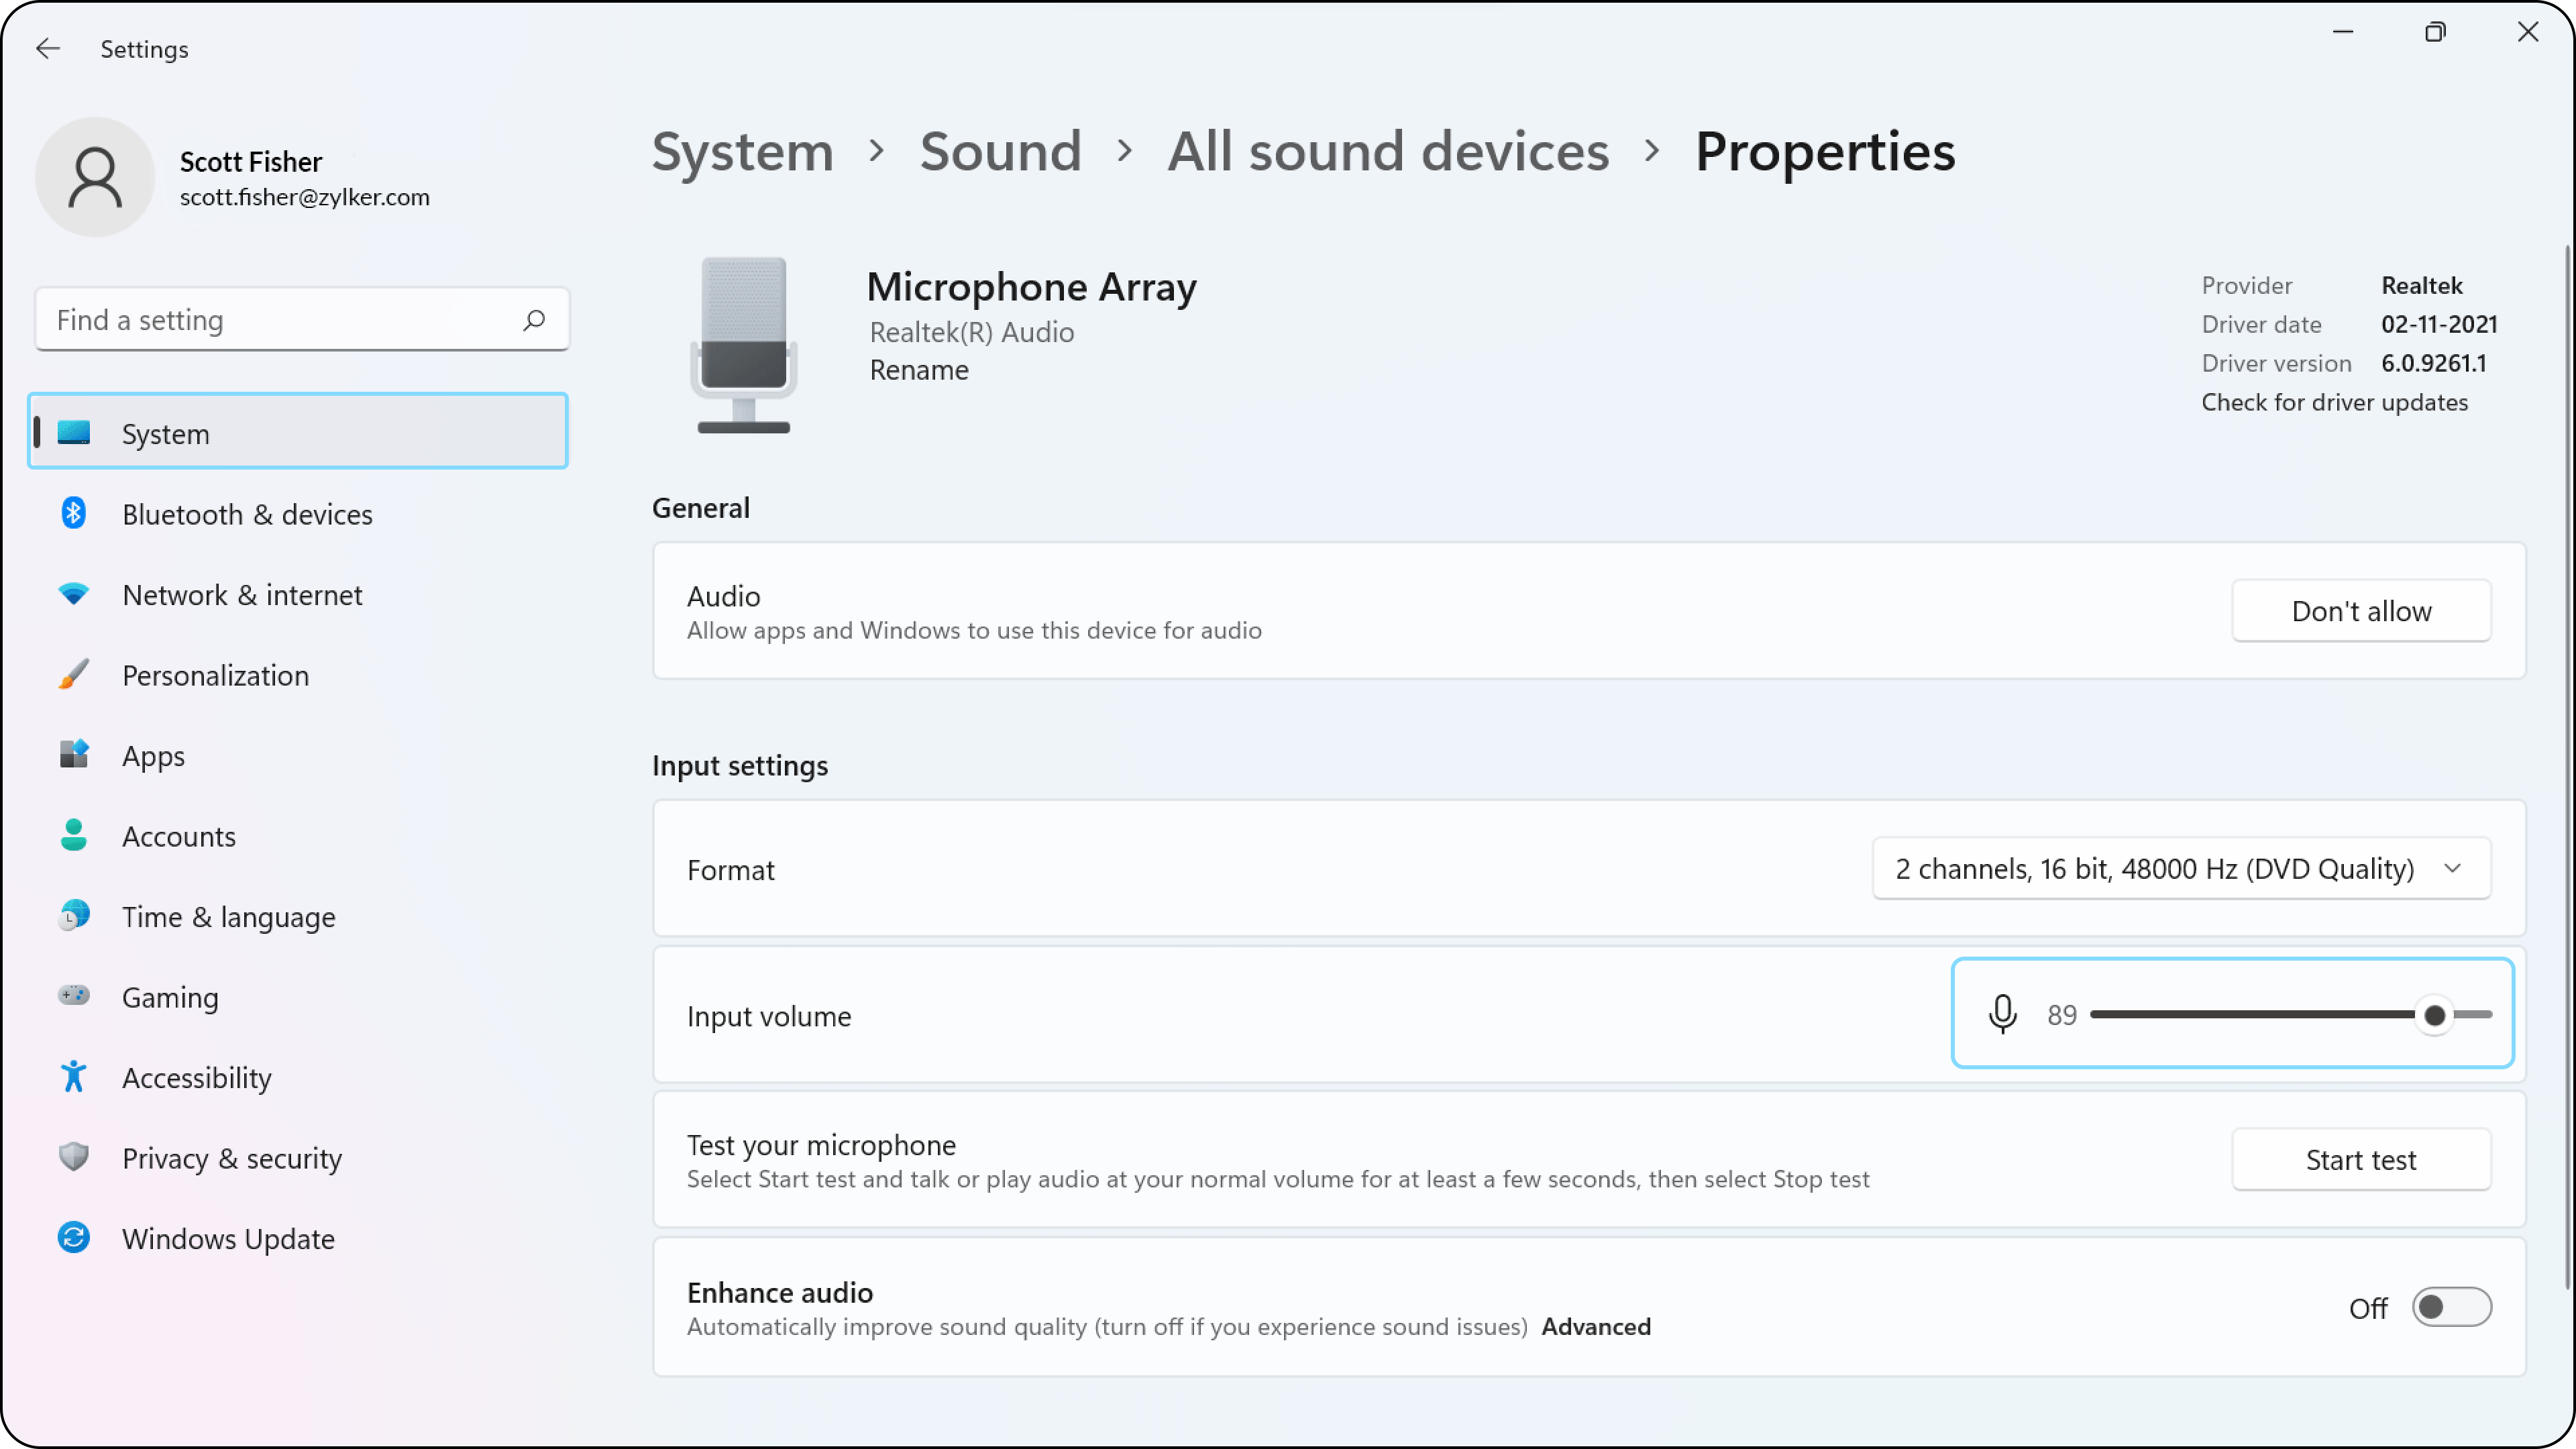Click Check for driver updates link
The height and width of the screenshot is (1449, 2576).
click(x=2334, y=402)
